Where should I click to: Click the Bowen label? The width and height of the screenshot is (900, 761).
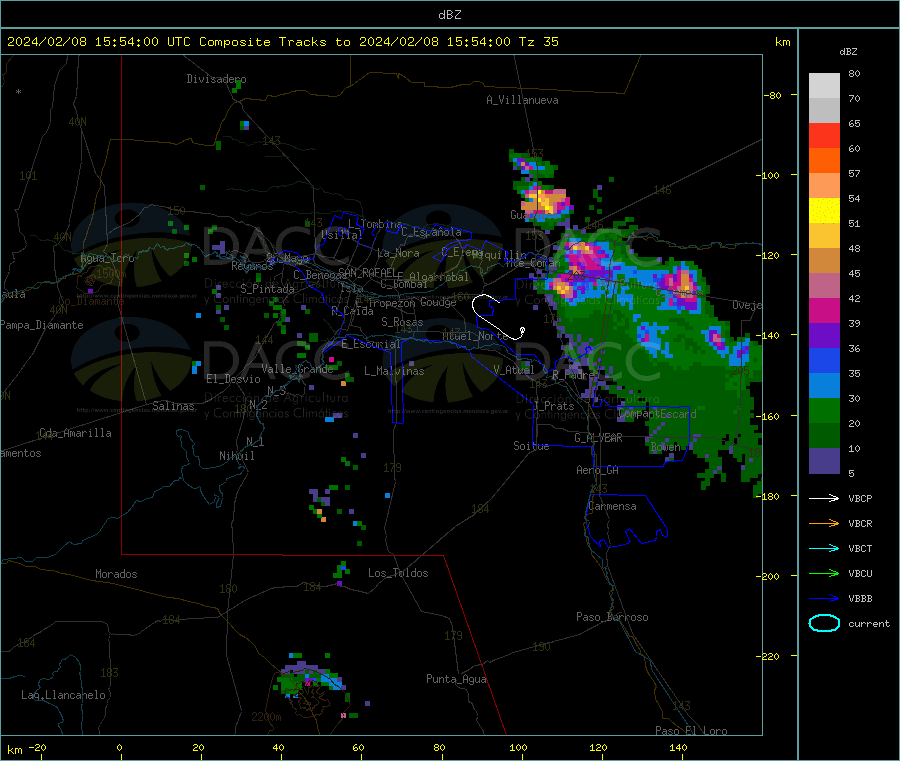point(666,446)
